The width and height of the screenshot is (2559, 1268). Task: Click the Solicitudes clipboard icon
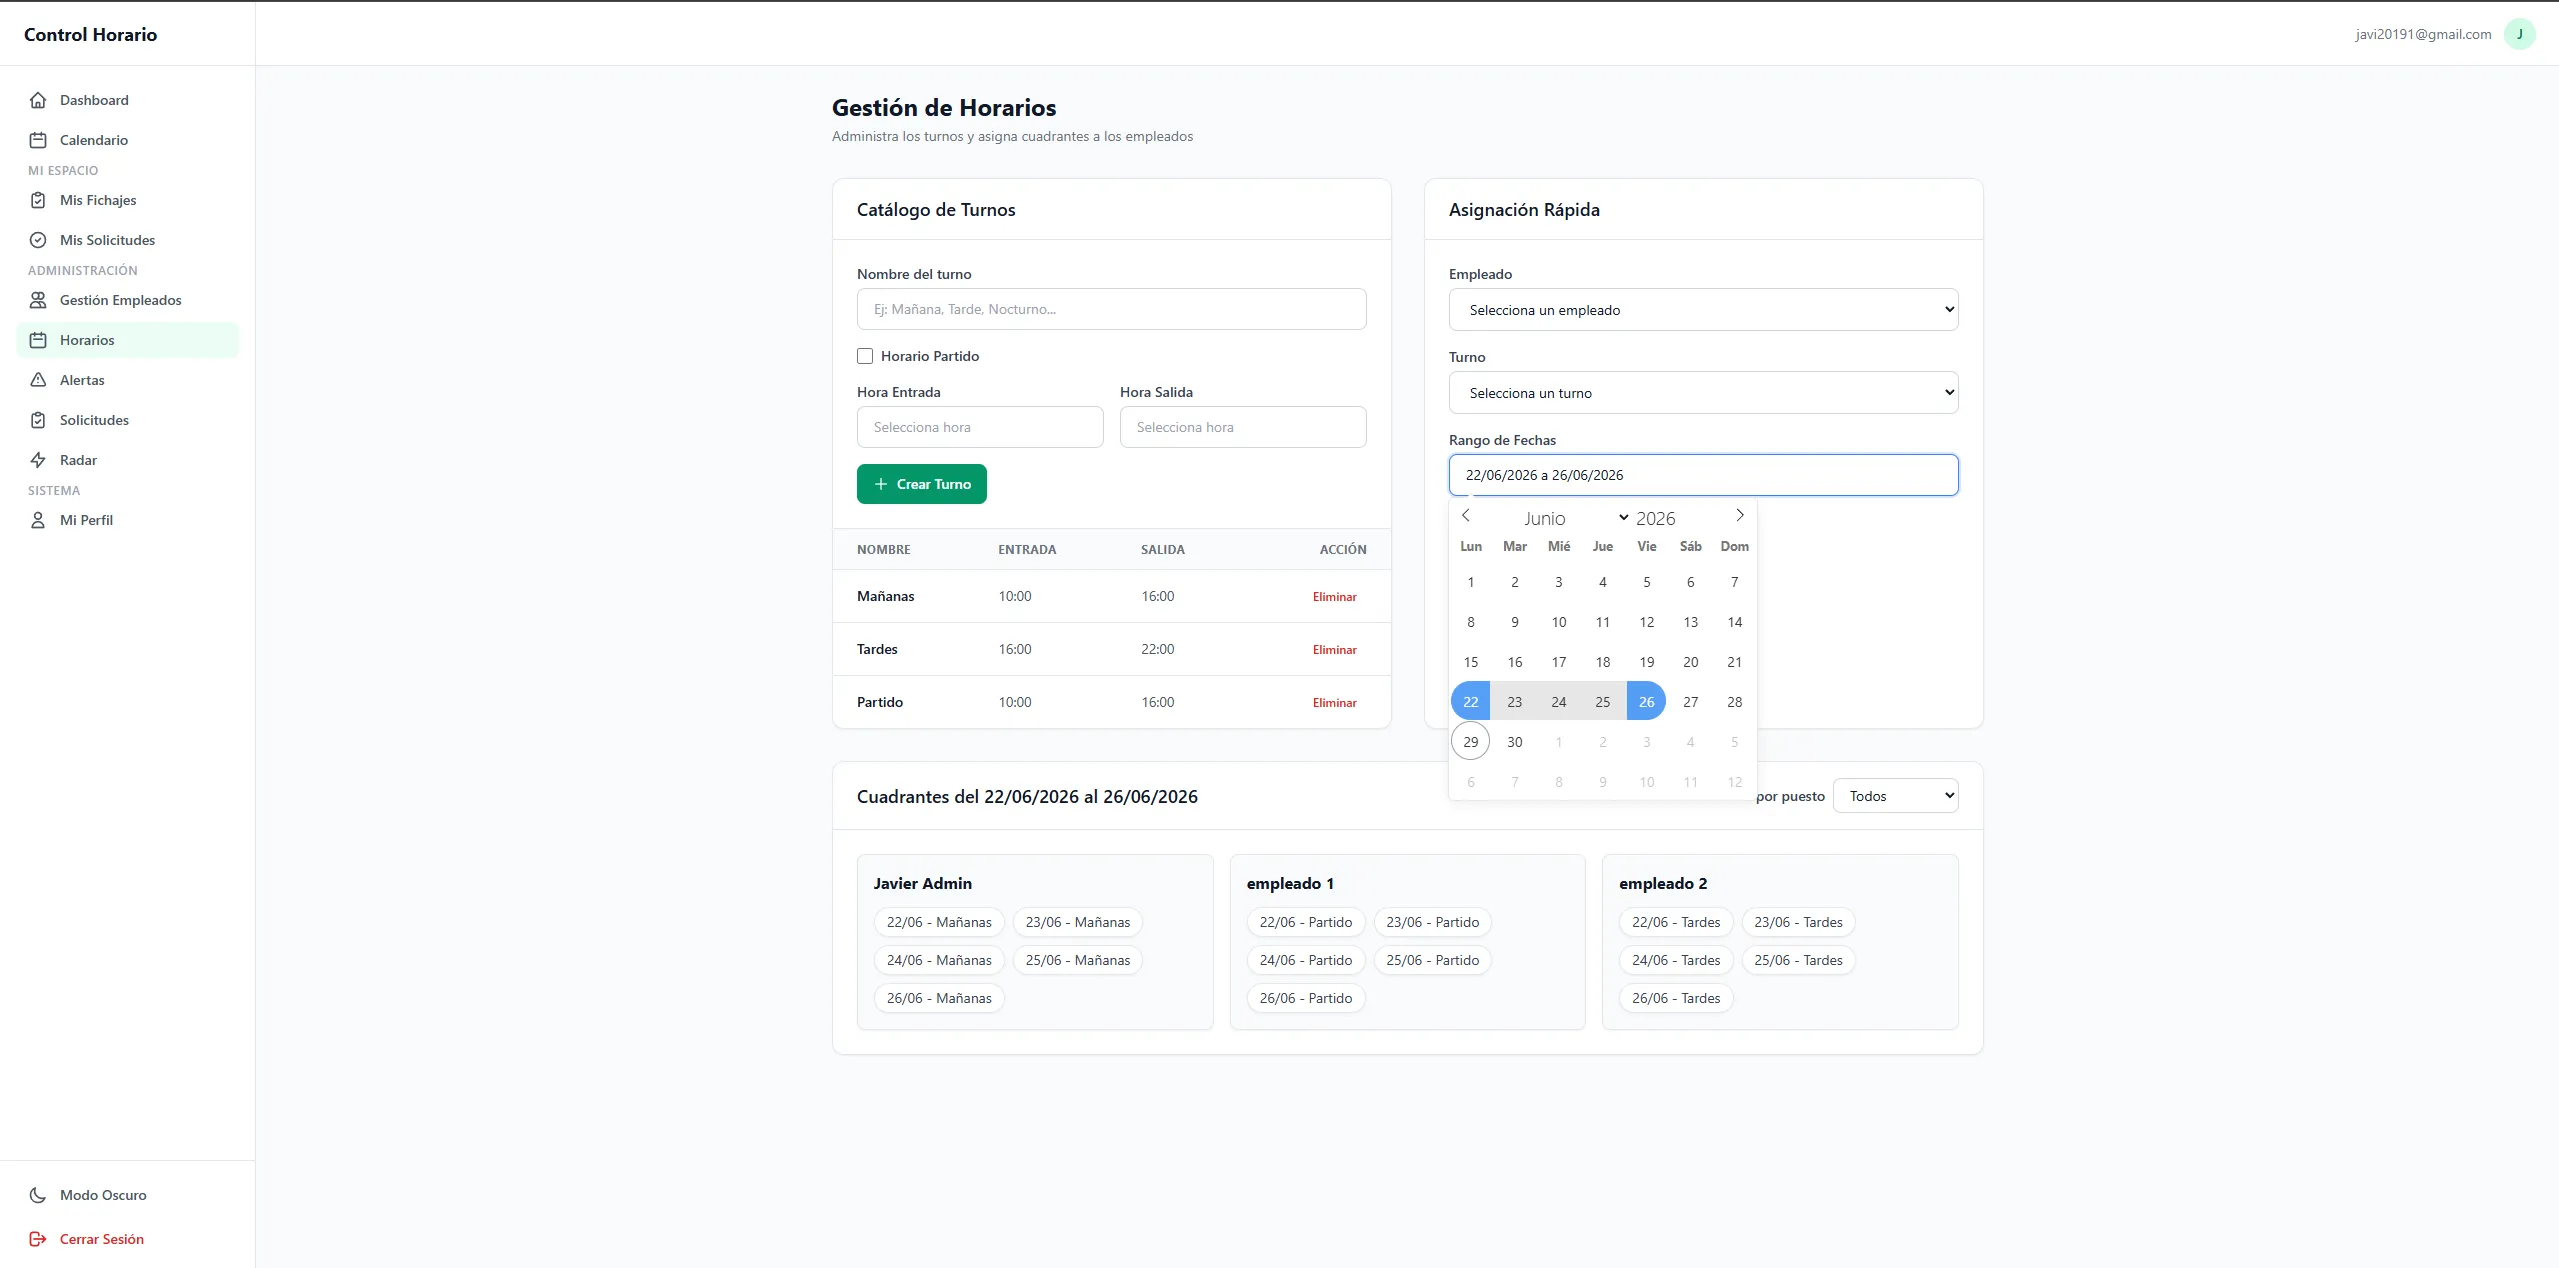38,420
